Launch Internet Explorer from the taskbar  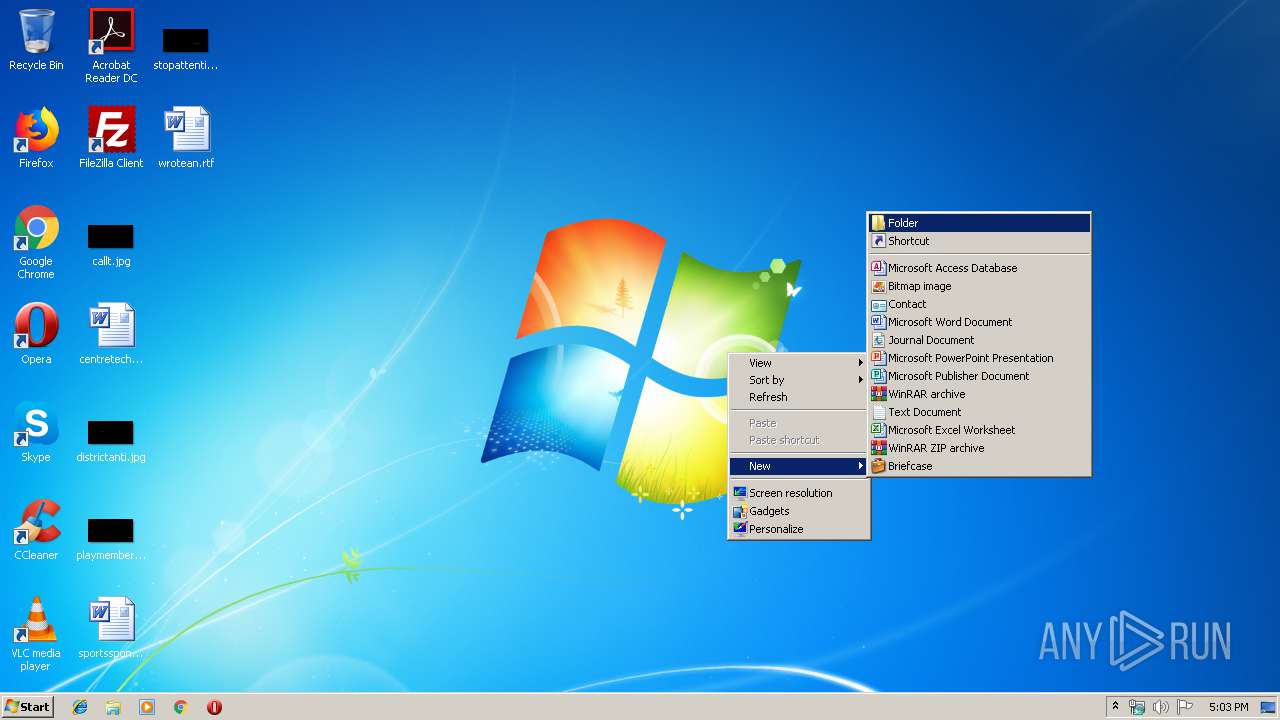point(80,707)
